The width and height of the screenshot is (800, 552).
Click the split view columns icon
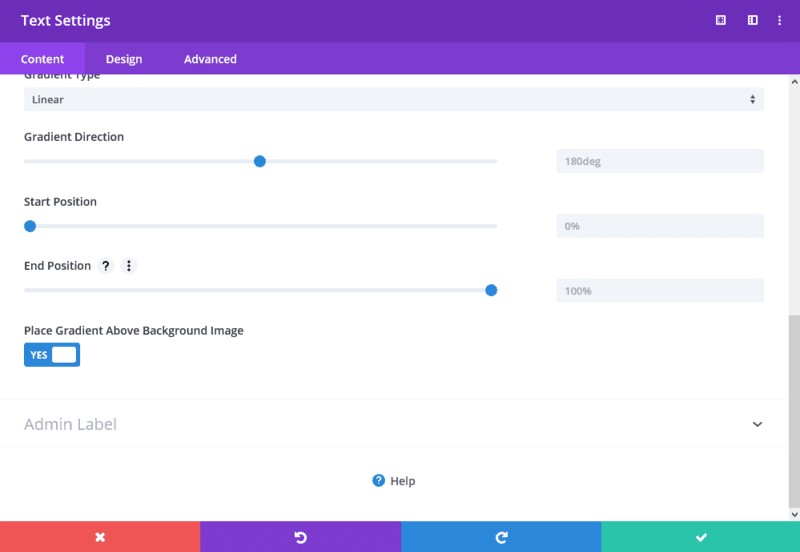(x=752, y=20)
